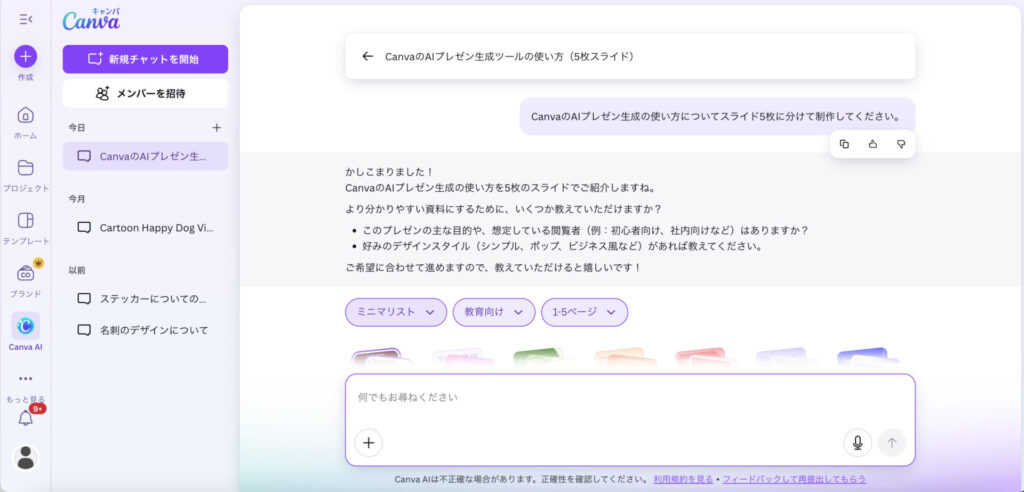The image size is (1024, 492).
Task: Click the 何でもお尋ねください message input field
Action: click(630, 398)
